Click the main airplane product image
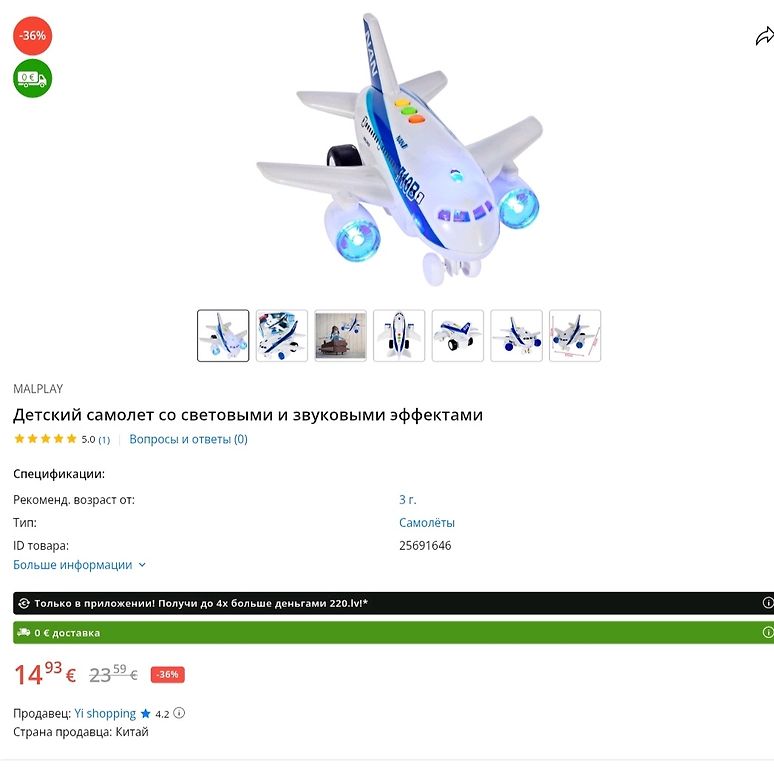 [400, 151]
